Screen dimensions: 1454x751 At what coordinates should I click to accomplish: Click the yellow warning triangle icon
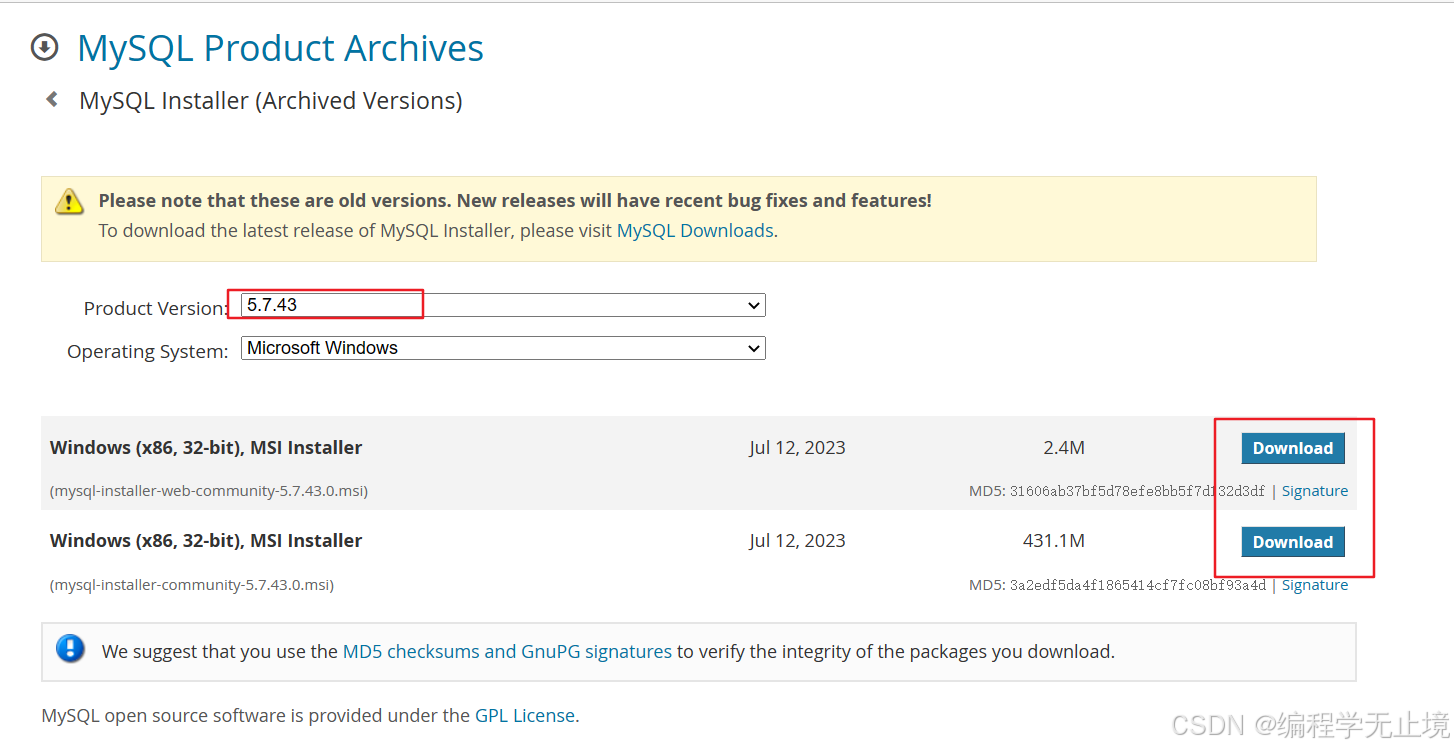point(69,201)
